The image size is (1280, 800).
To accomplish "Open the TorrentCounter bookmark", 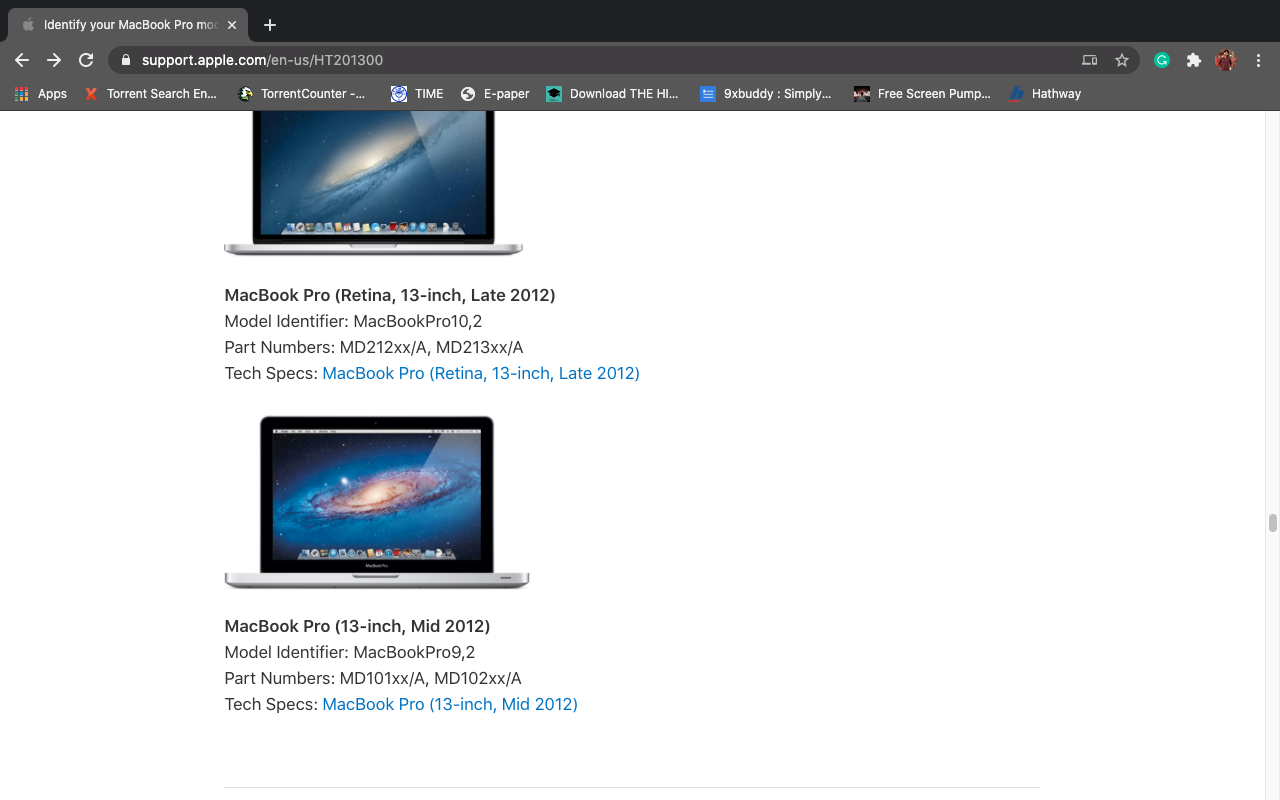I will tap(303, 94).
